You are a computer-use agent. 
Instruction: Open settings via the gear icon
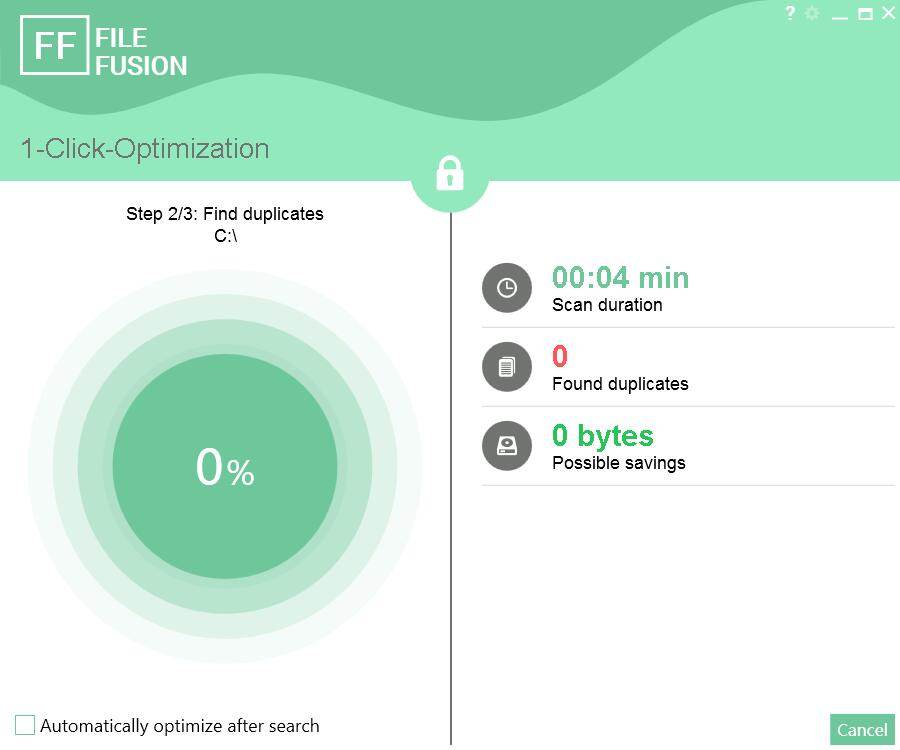pos(812,14)
